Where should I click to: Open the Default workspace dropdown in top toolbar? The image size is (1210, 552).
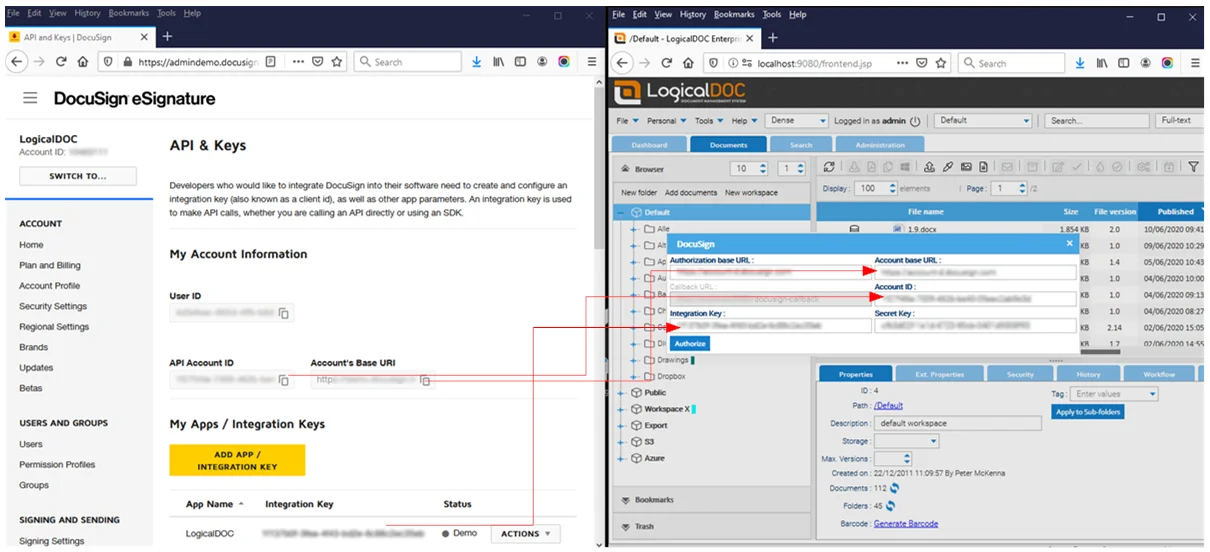pyautogui.click(x=983, y=121)
